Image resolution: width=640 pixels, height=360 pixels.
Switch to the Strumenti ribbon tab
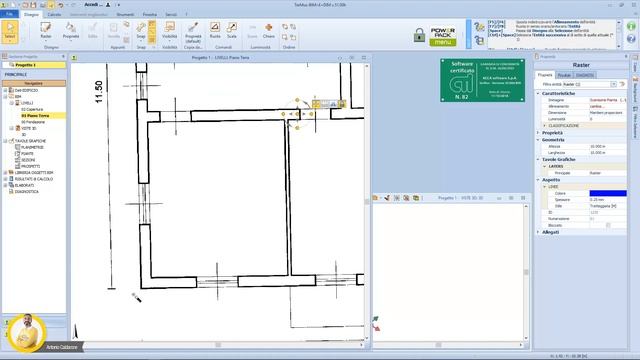pos(125,14)
